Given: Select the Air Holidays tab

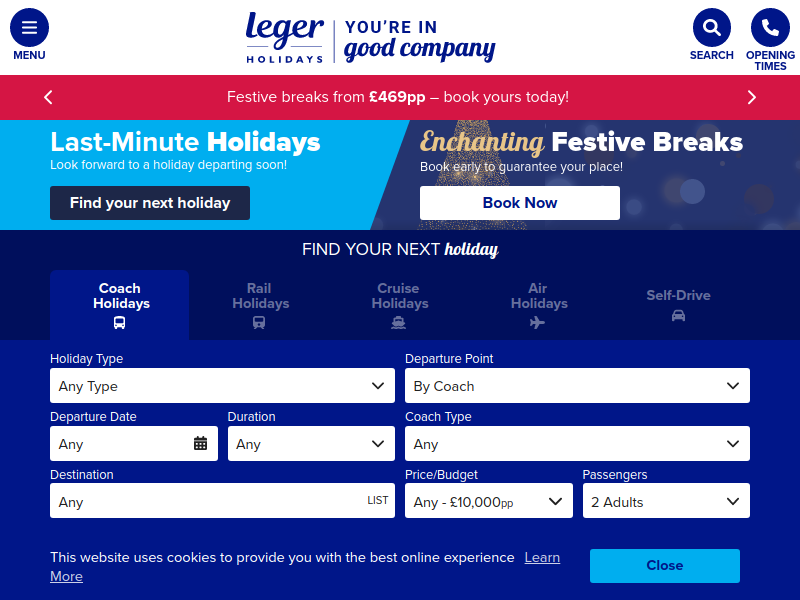Looking at the screenshot, I should click(539, 305).
